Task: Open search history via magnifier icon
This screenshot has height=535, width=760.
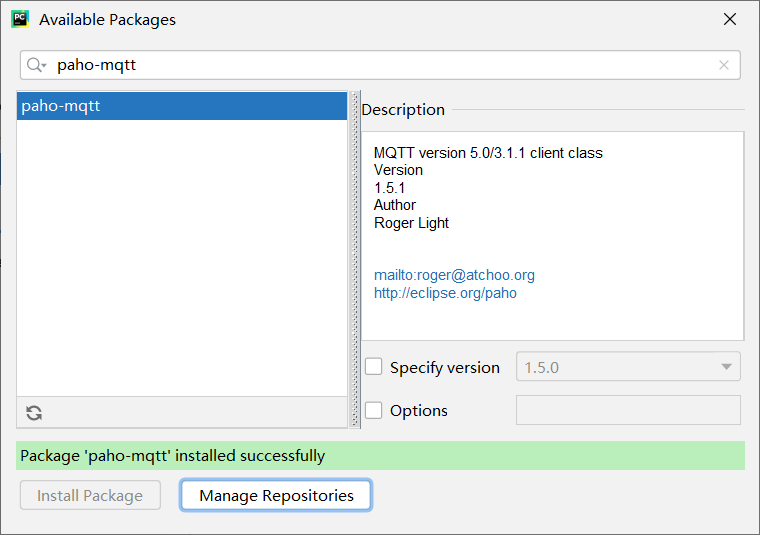Action: click(x=37, y=65)
